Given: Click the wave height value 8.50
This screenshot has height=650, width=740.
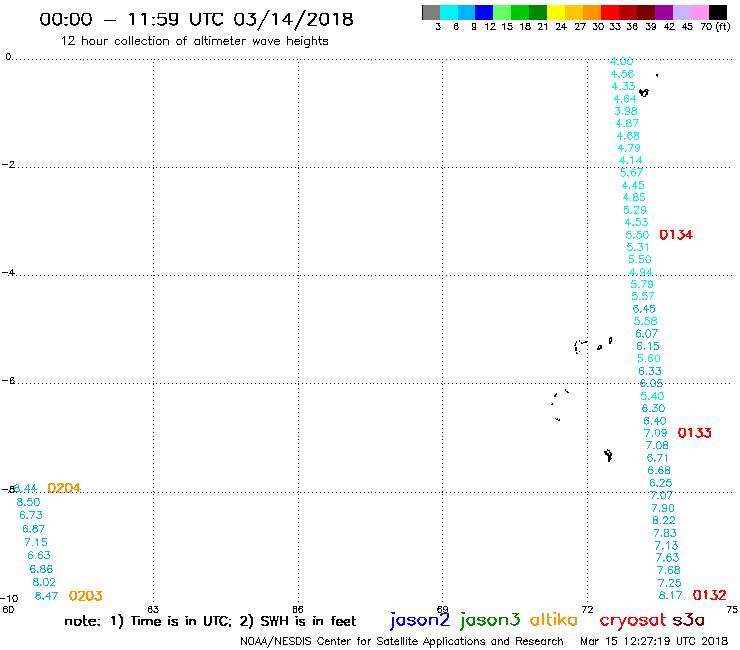Looking at the screenshot, I should (28, 502).
